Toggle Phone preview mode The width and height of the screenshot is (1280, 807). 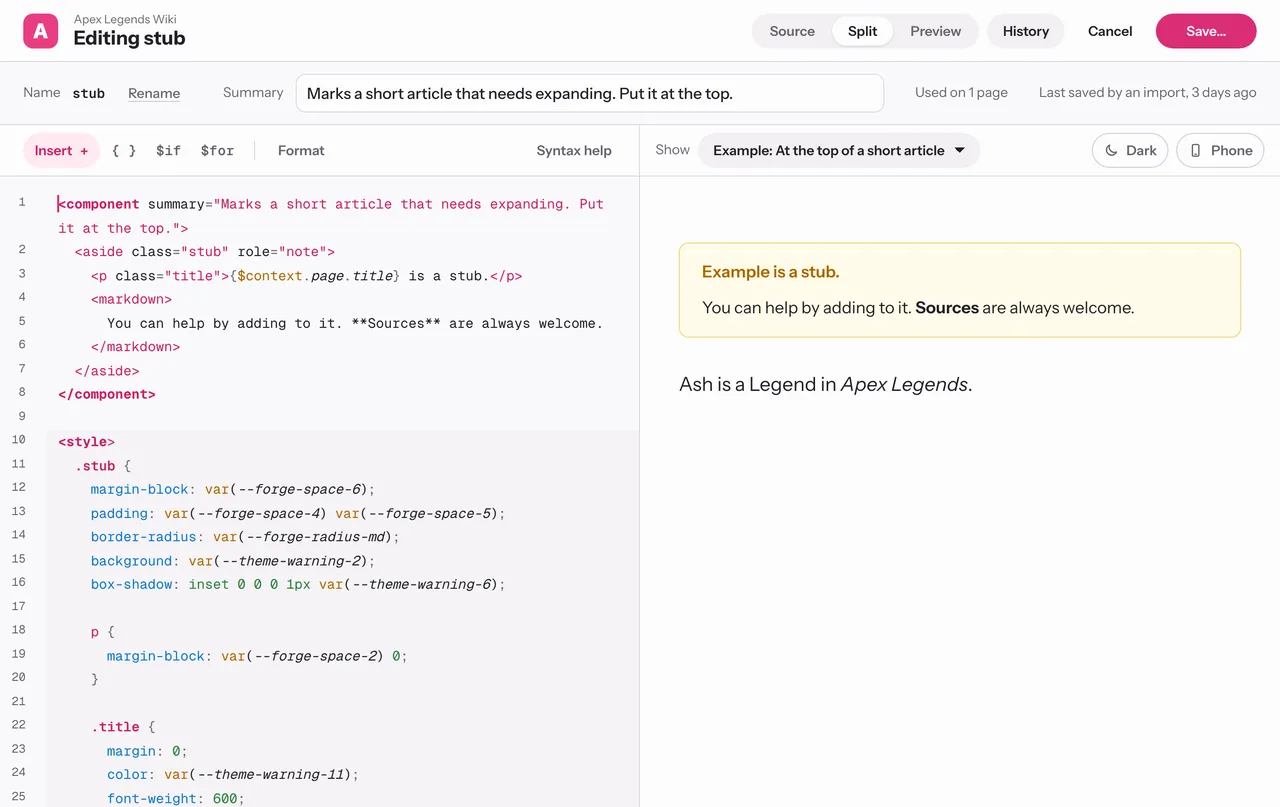coord(1220,151)
